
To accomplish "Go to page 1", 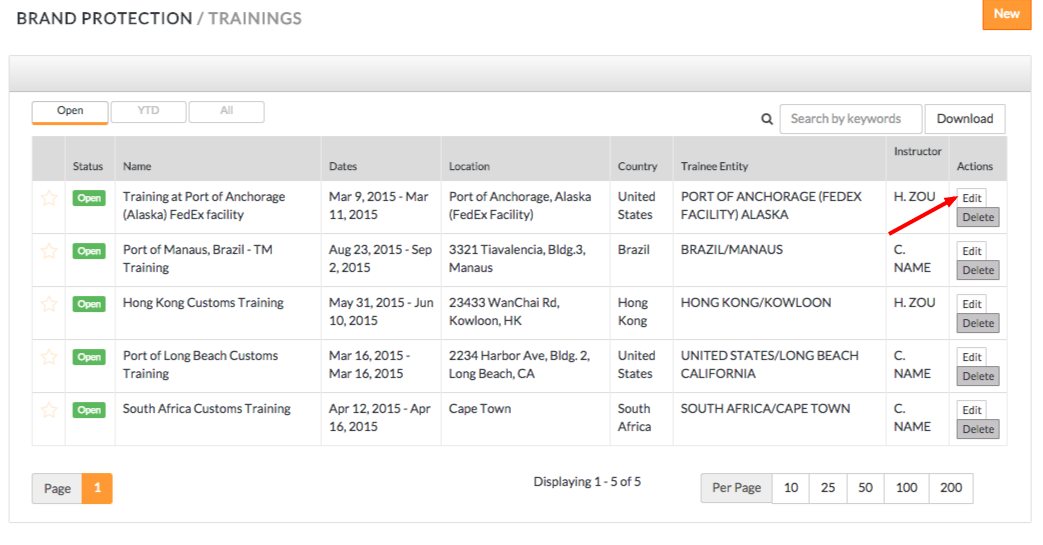I will [97, 488].
